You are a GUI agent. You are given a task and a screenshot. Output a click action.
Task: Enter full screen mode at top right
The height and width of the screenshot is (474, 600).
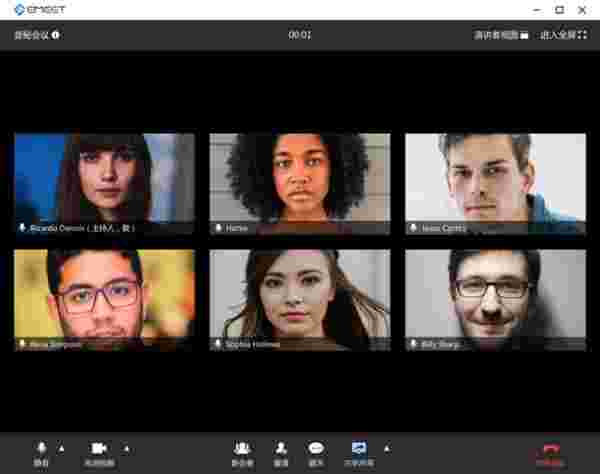pos(564,35)
